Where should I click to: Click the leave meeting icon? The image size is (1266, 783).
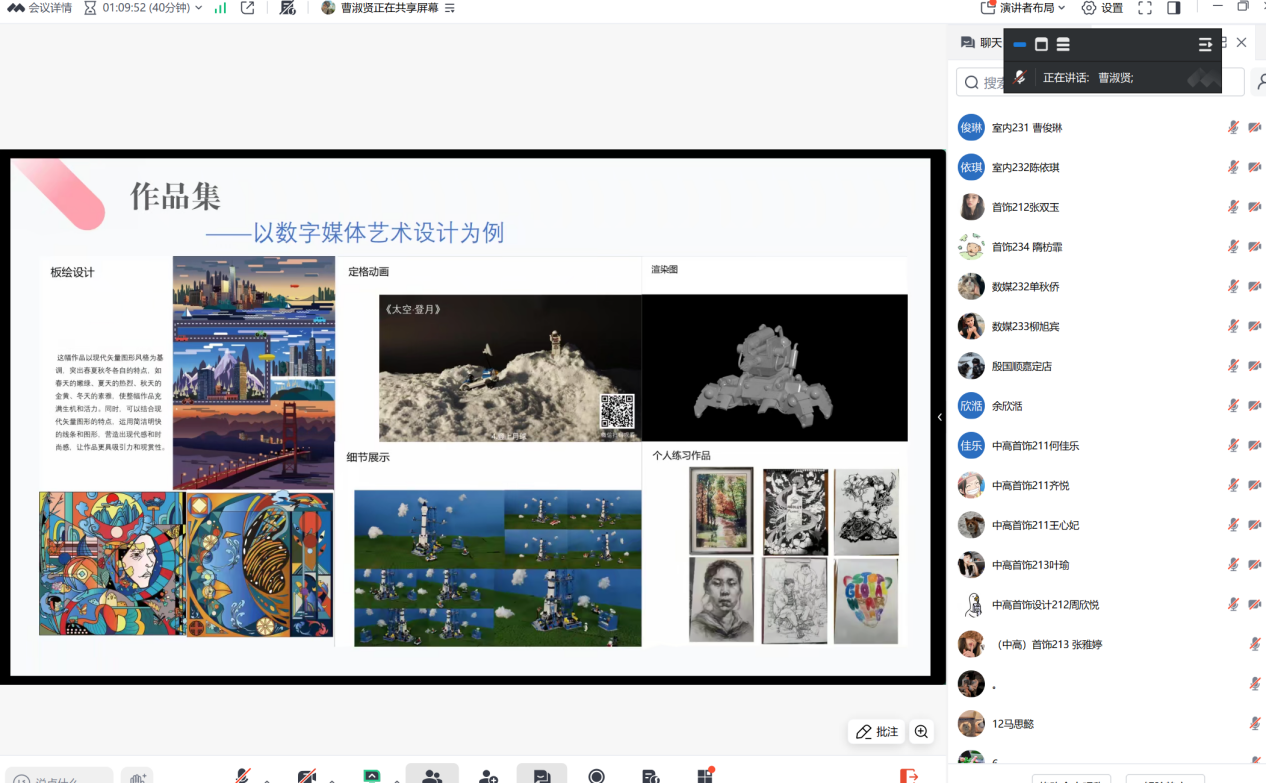coord(908,776)
